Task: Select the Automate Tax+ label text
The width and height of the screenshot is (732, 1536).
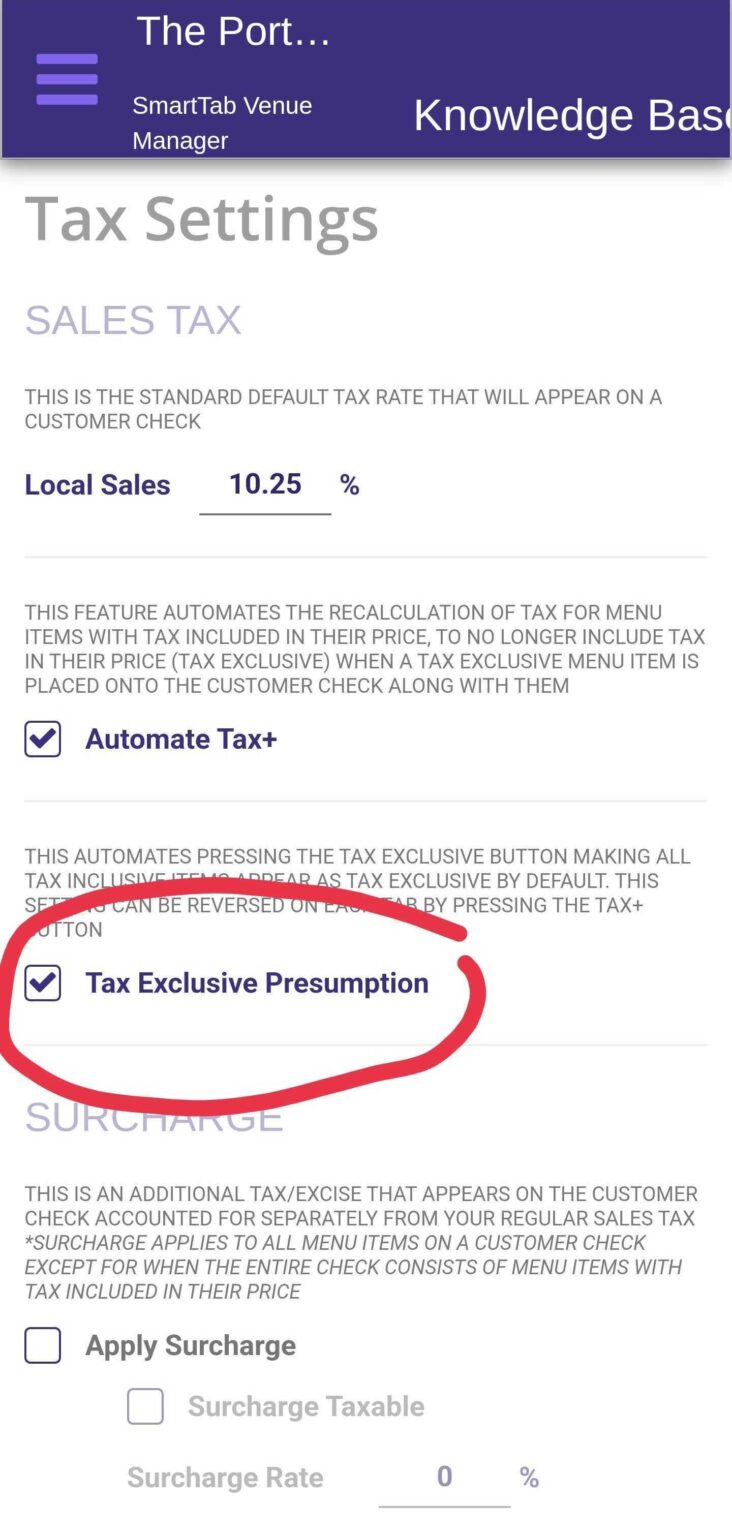Action: pyautogui.click(x=180, y=739)
